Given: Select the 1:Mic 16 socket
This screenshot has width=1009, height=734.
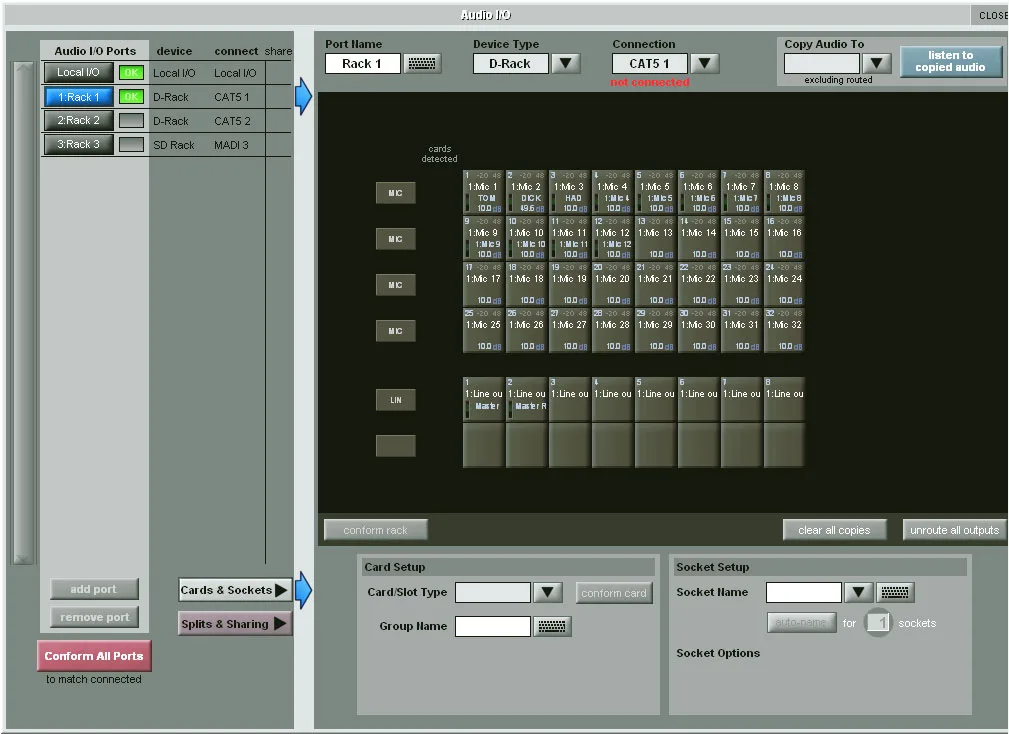Looking at the screenshot, I should 784,238.
